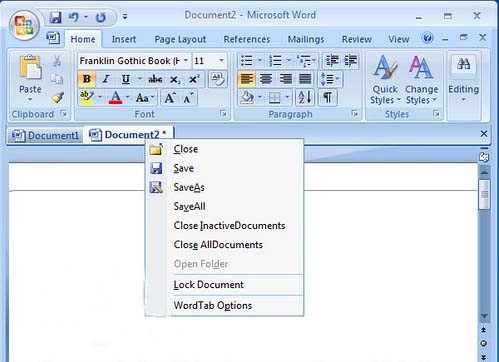Click the Copy icon
Viewport: 499px width, 362px height.
pos(57,79)
